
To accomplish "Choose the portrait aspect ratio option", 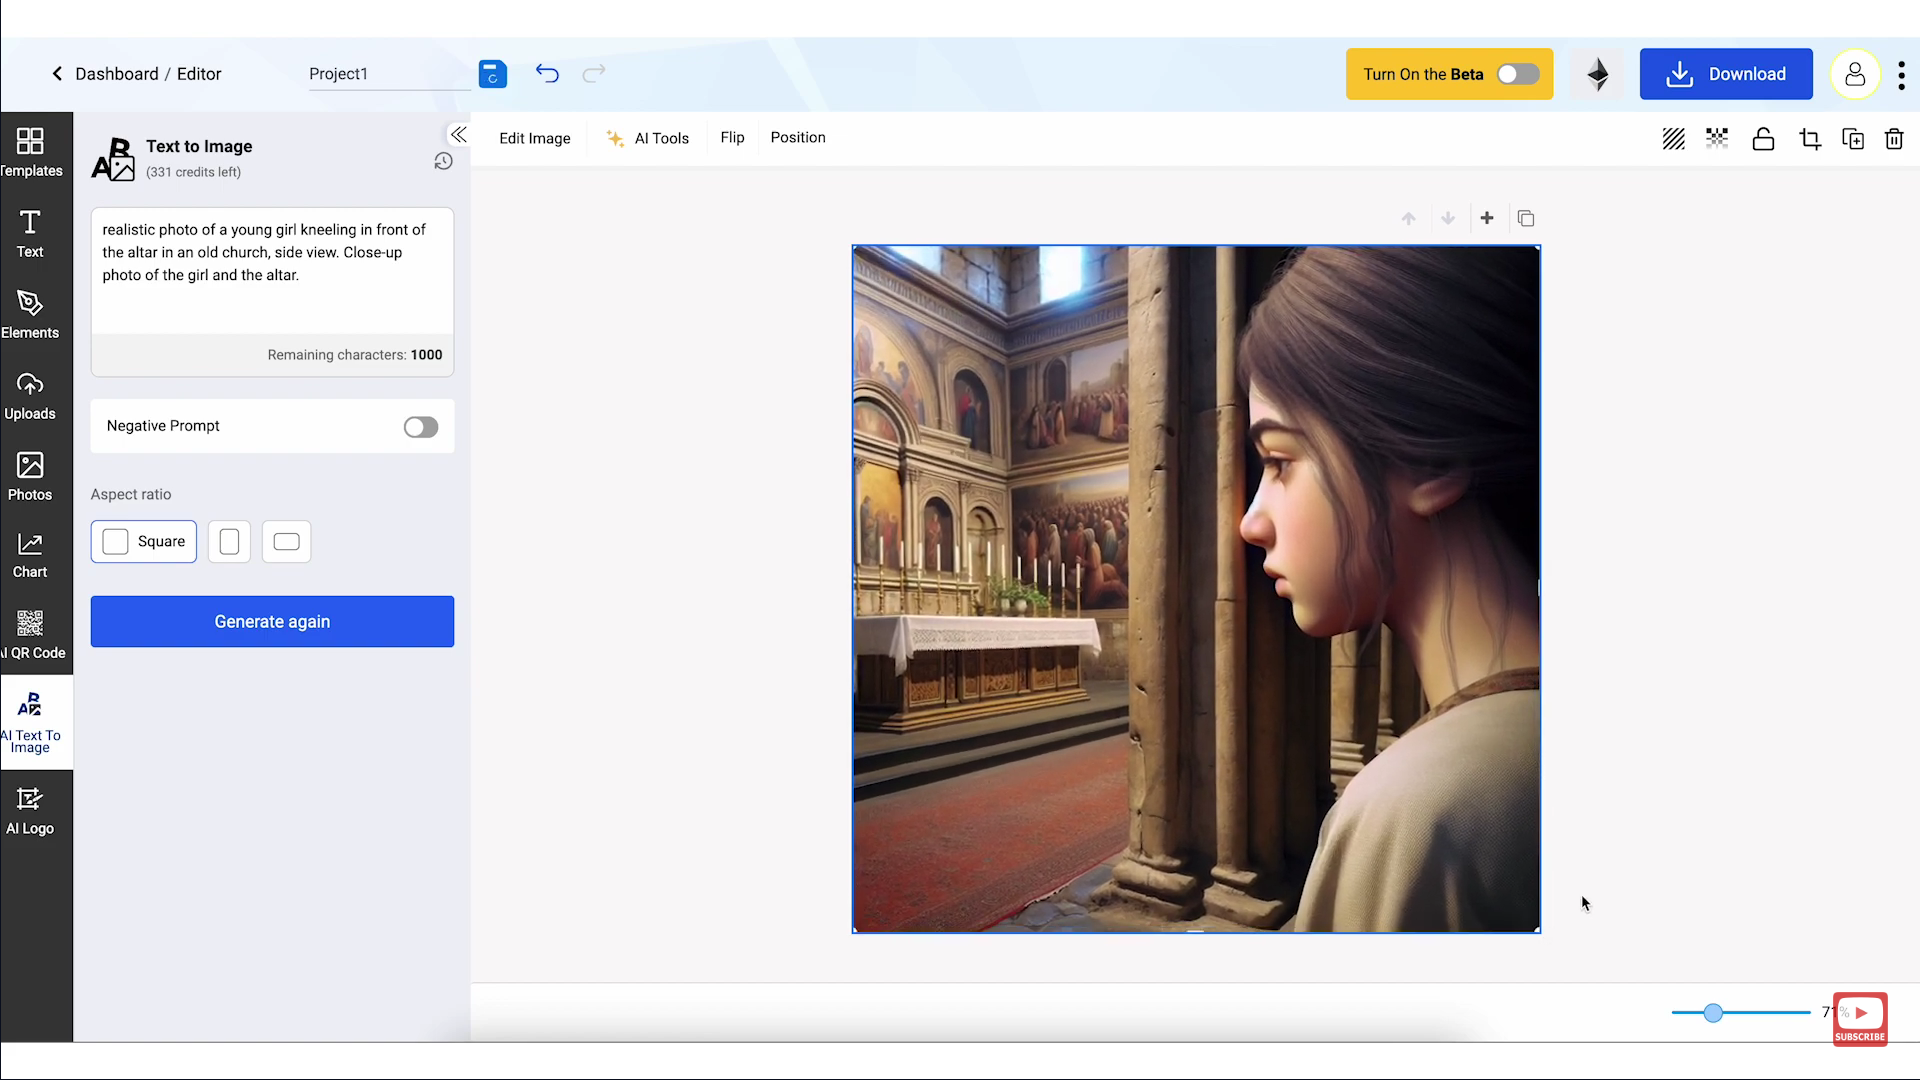I will click(x=229, y=541).
